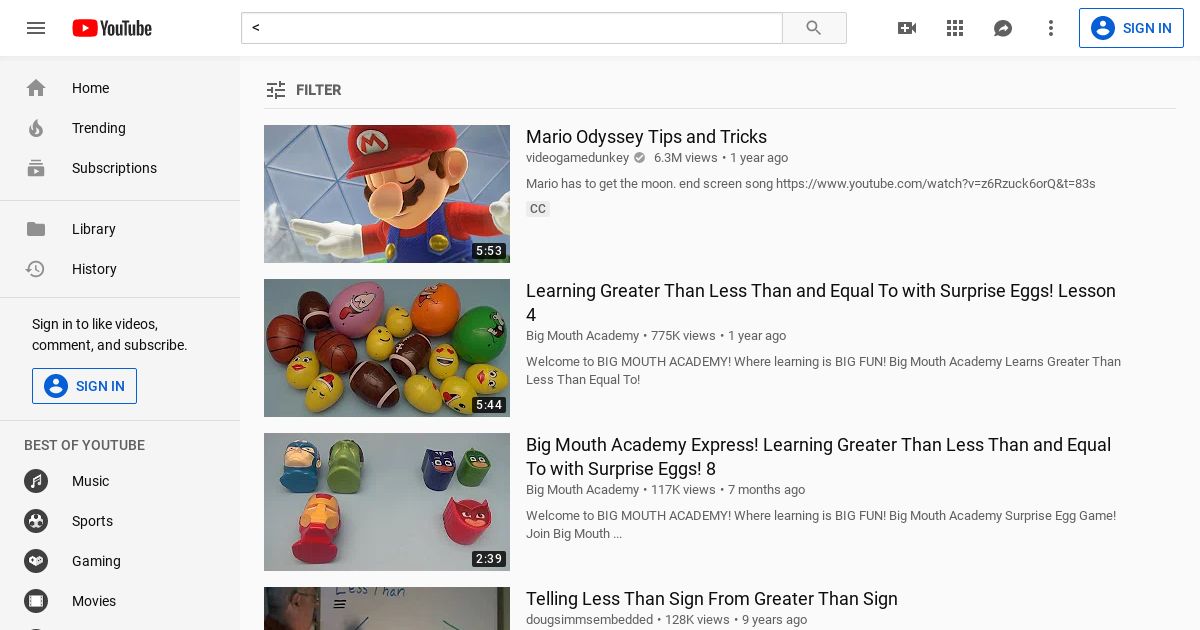Open title 'Big Mouth Academy Express!' video

(x=818, y=457)
